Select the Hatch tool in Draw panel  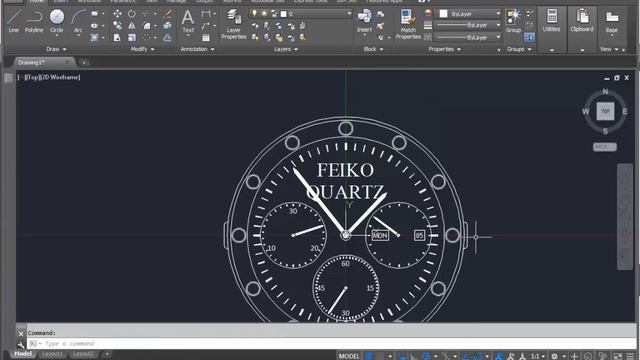coord(94,38)
